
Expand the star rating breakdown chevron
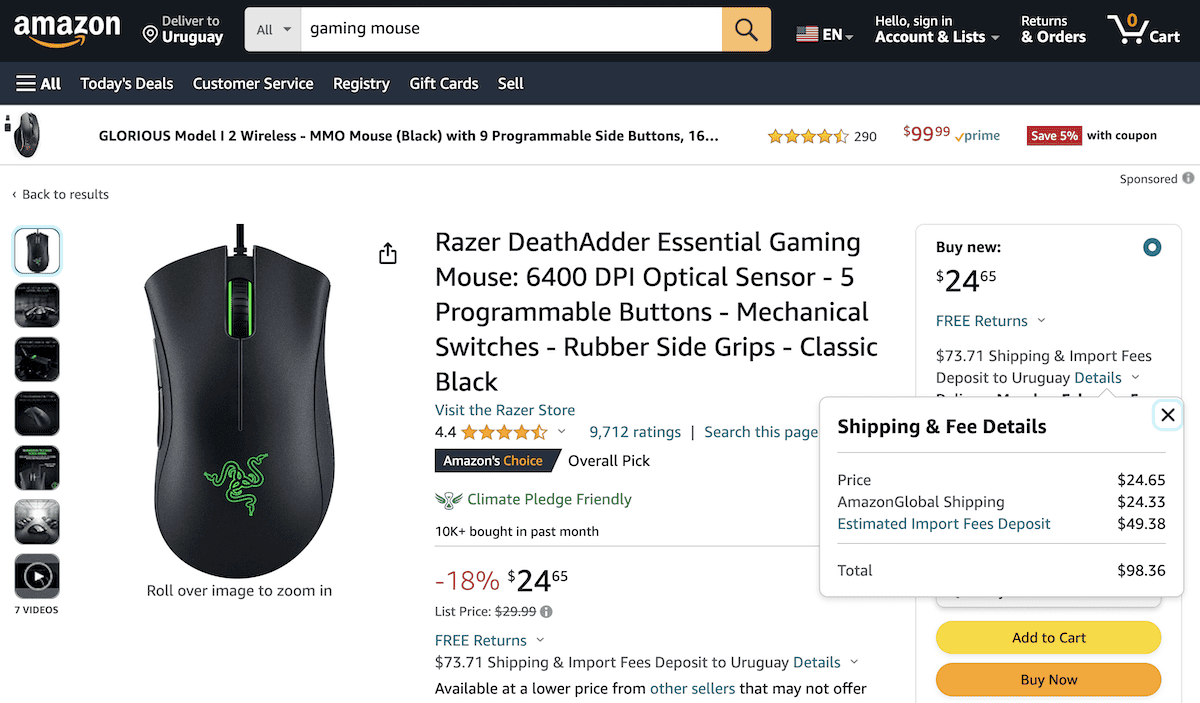point(561,432)
